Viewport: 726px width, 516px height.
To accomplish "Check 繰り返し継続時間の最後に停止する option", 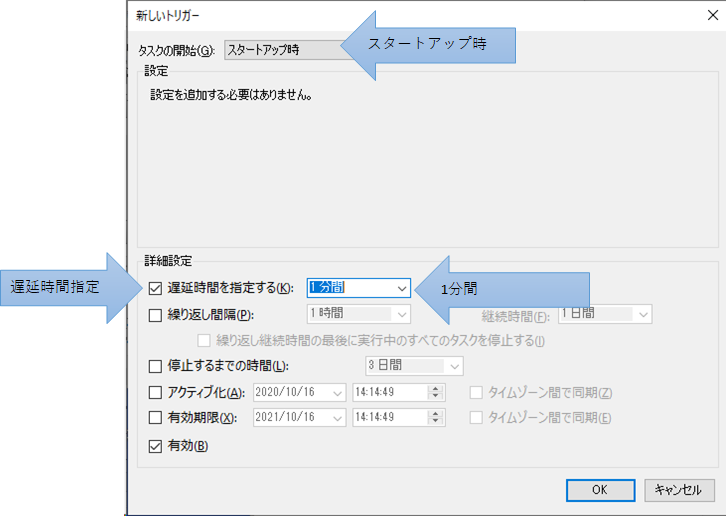I will (x=204, y=341).
